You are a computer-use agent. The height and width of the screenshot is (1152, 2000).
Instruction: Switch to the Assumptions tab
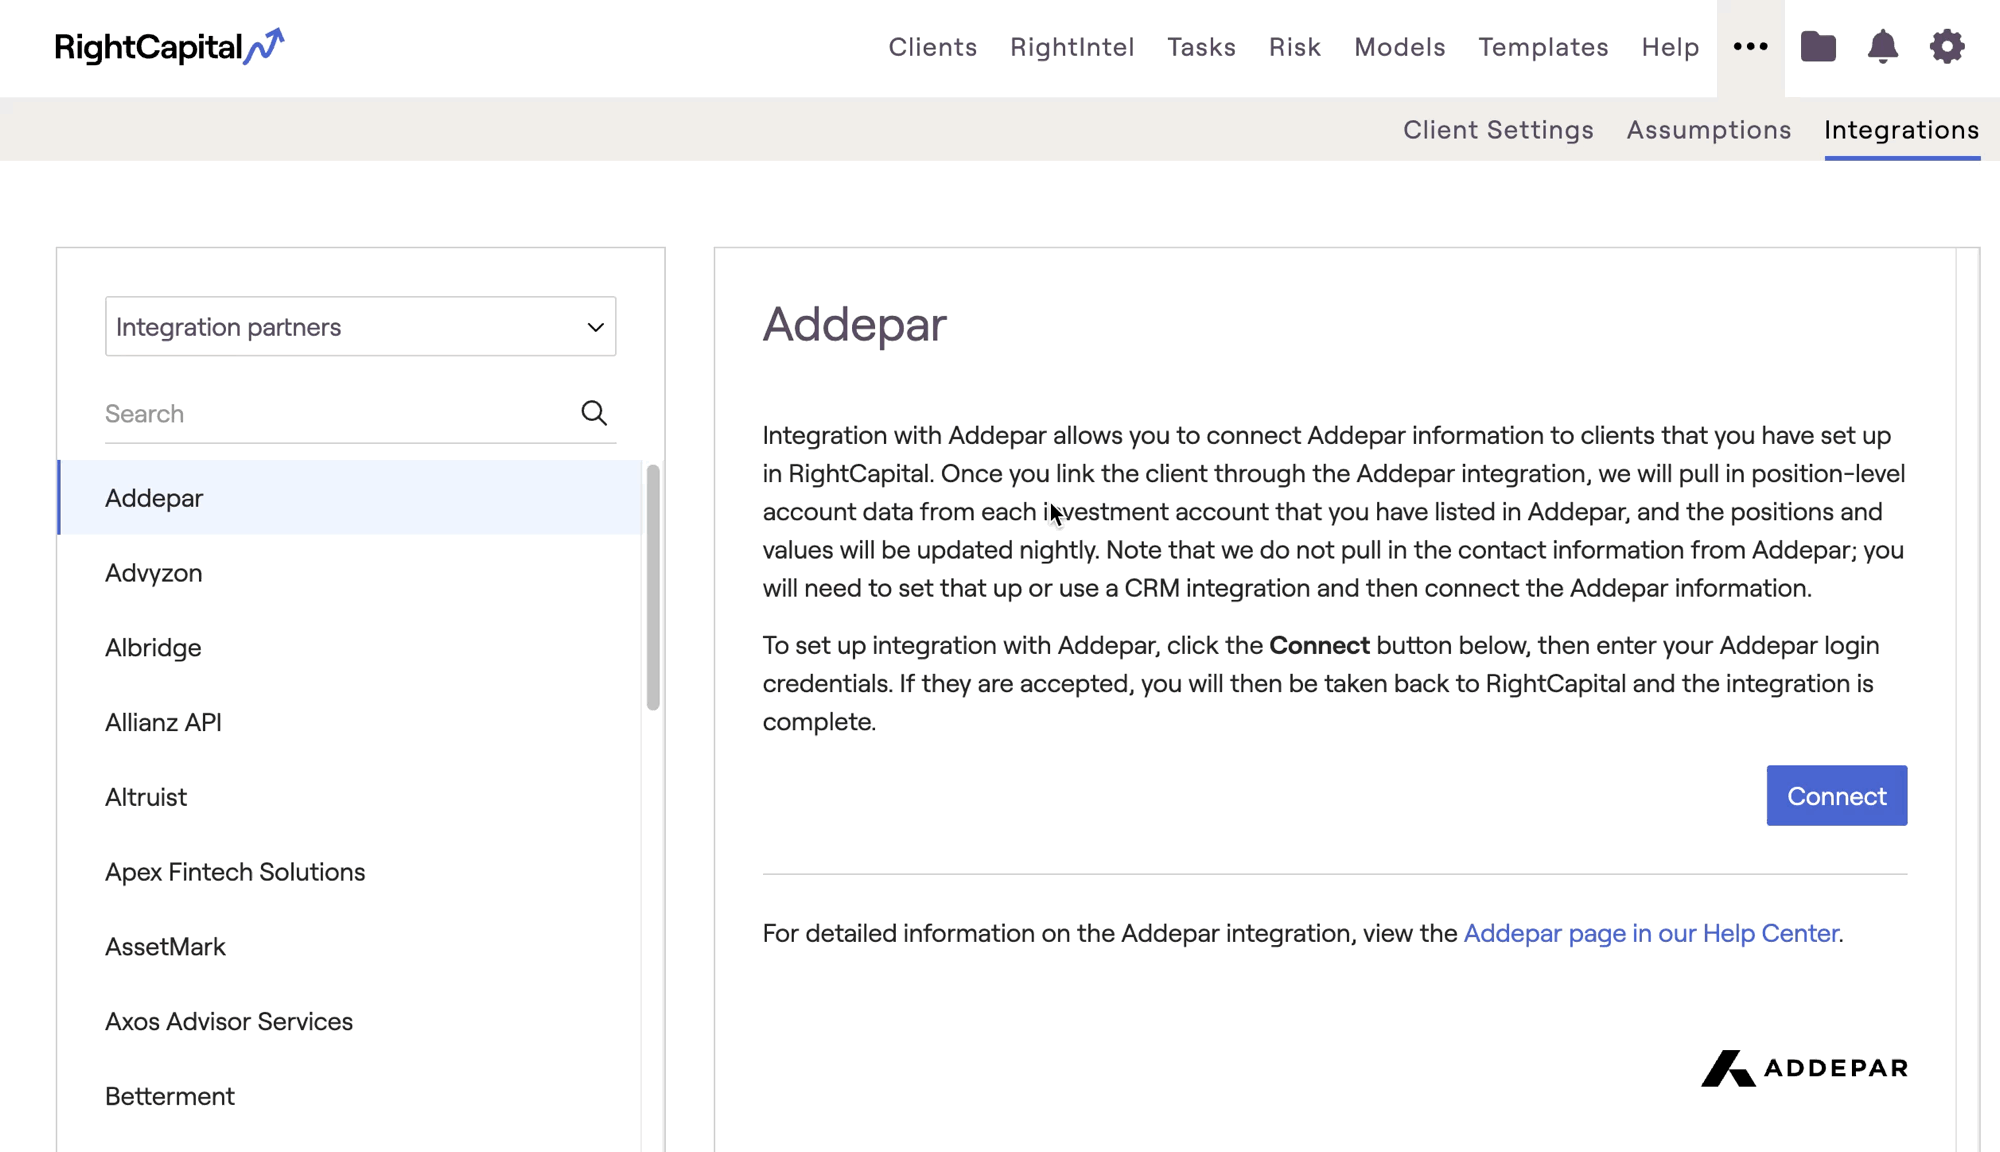click(x=1708, y=129)
